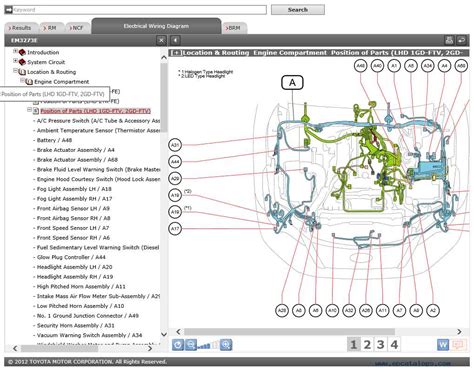474x371 pixels.
Task: Click tree panel scroll-up arrow
Action: (164, 57)
